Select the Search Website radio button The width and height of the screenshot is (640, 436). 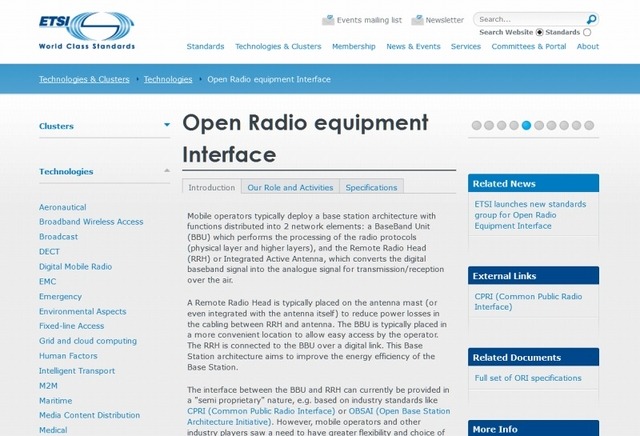(540, 32)
